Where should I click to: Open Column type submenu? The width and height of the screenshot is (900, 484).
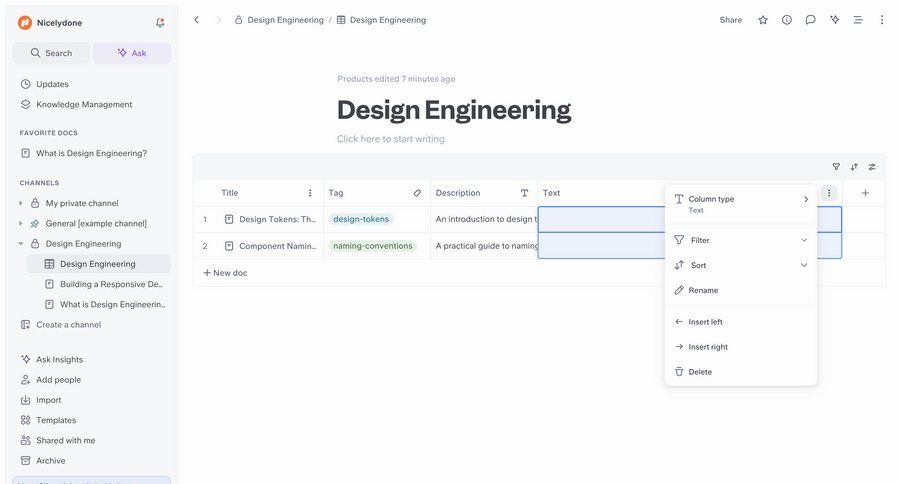point(741,204)
